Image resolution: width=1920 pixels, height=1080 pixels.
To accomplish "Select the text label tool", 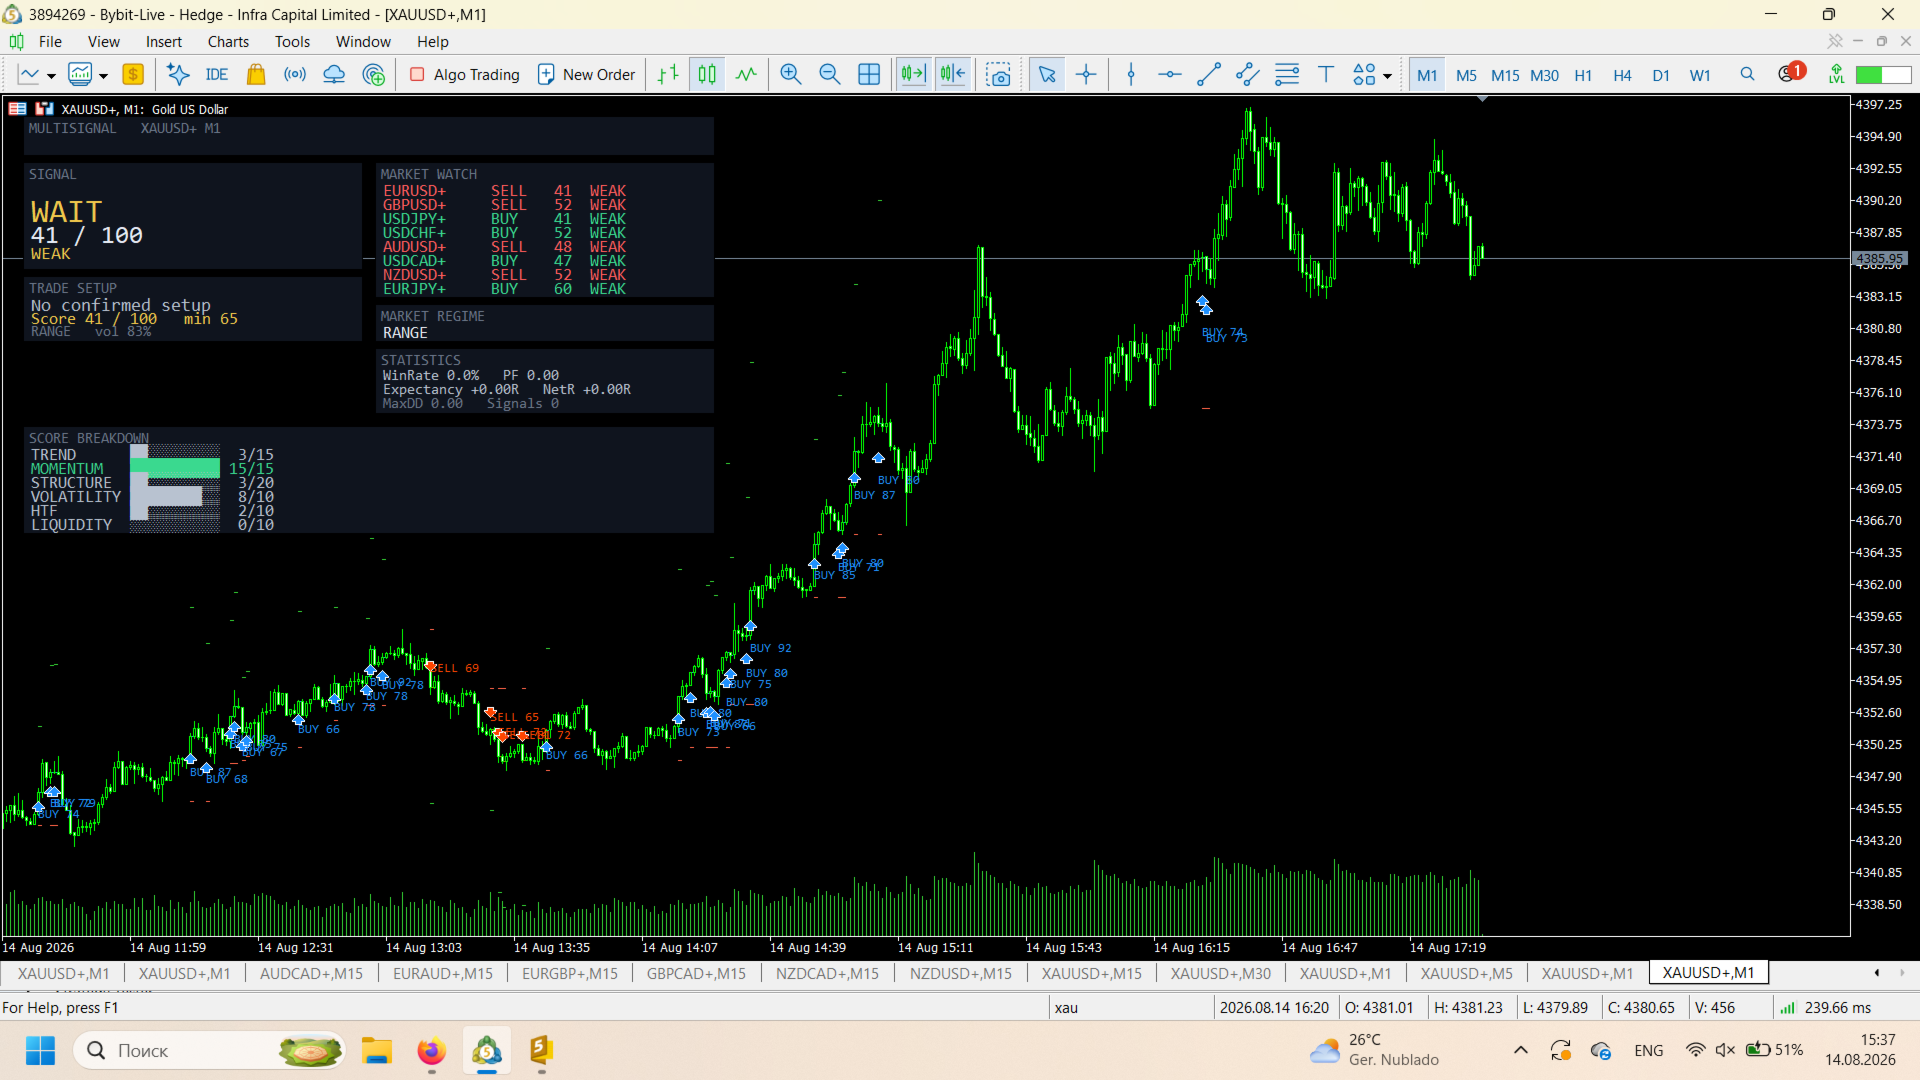I will [1326, 74].
